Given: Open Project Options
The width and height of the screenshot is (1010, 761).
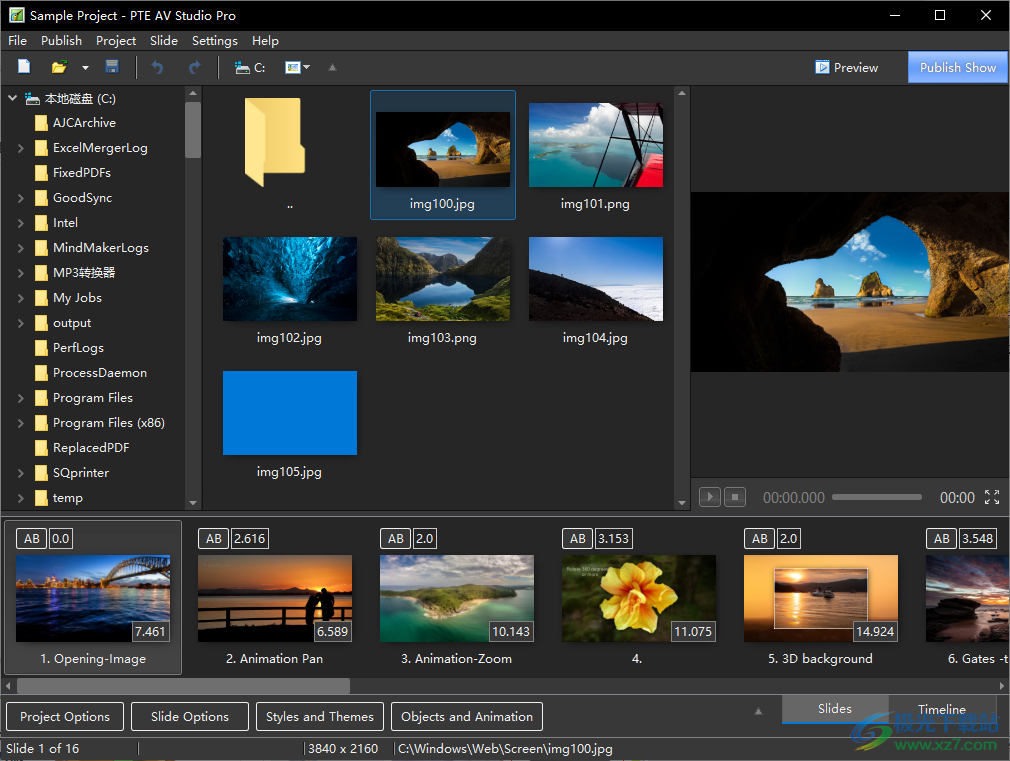Looking at the screenshot, I should [64, 717].
